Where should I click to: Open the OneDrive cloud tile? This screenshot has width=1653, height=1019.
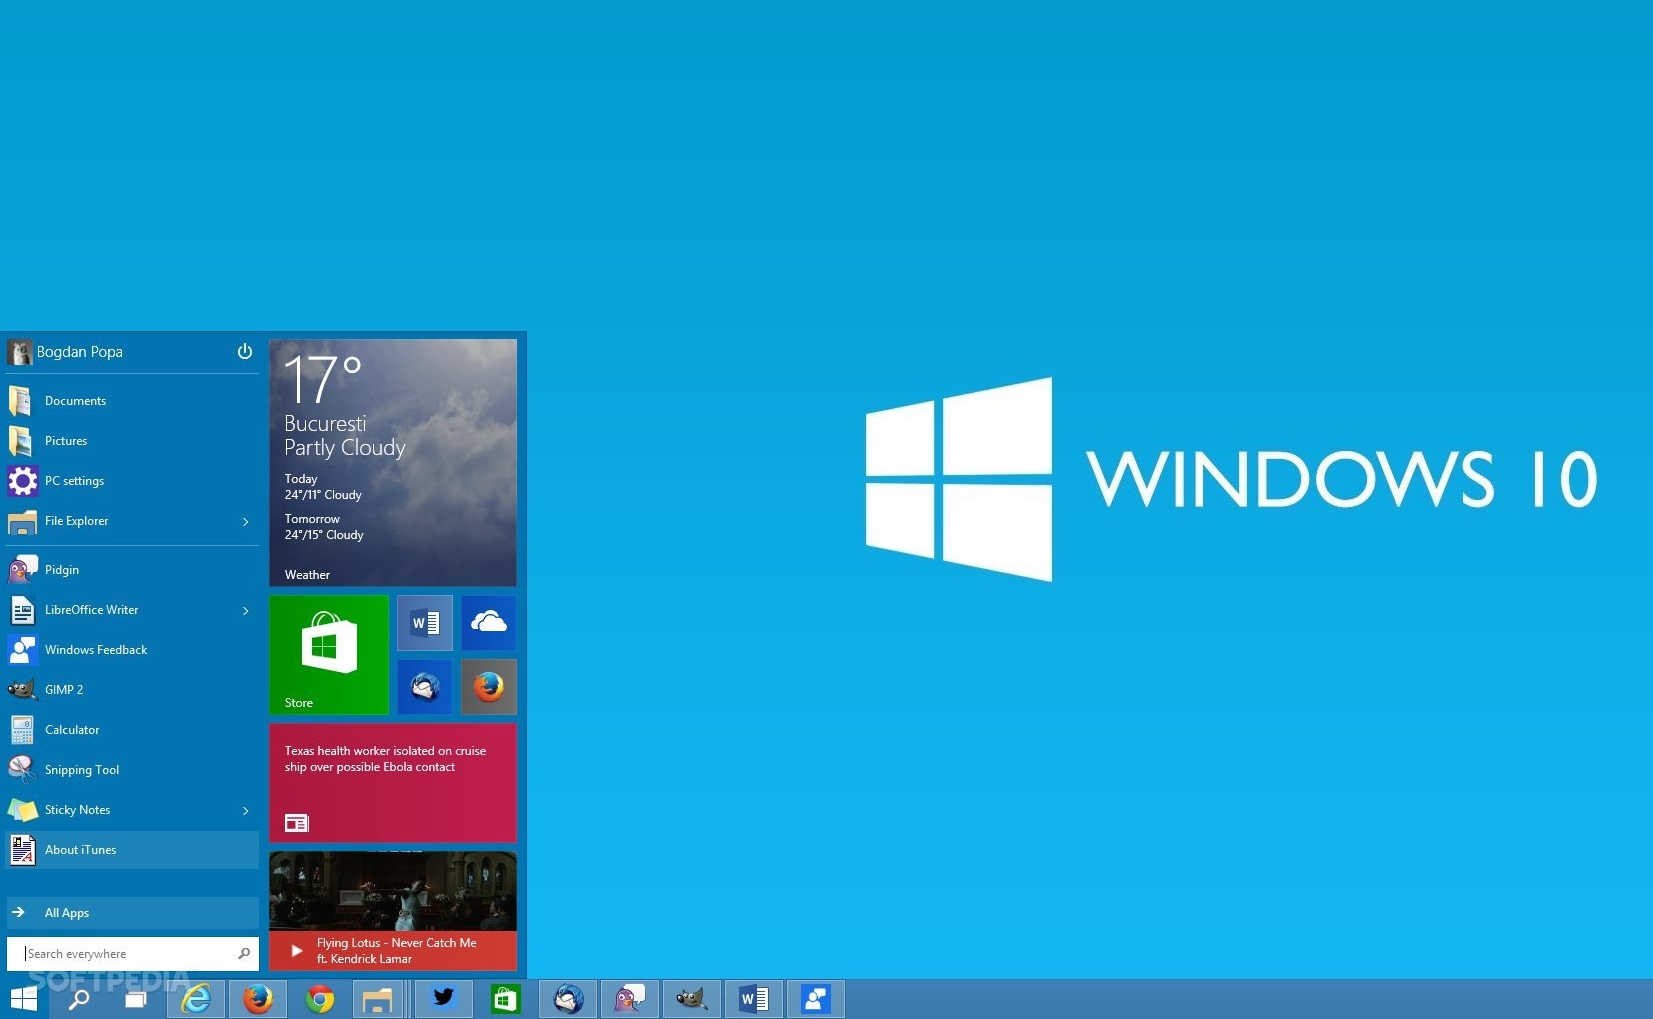489,623
